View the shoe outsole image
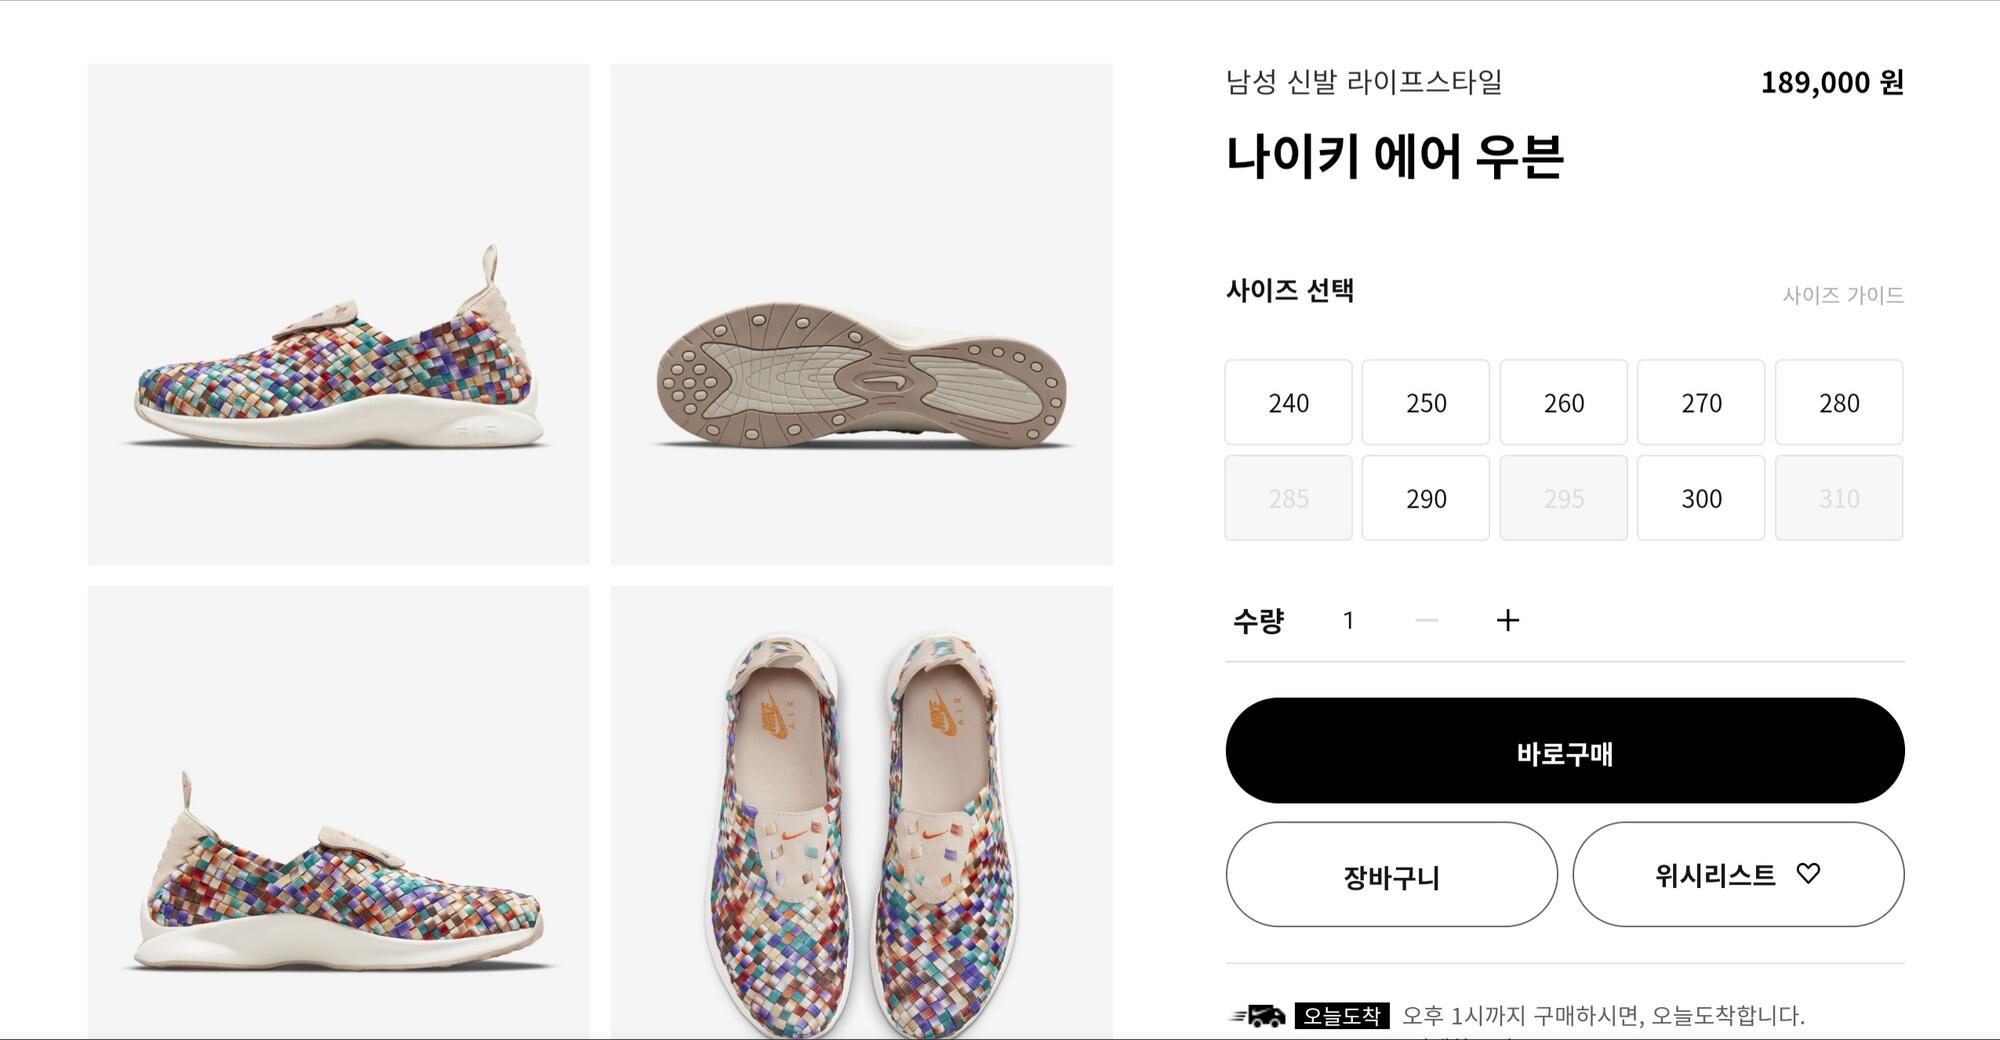Viewport: 2000px width, 1040px height. point(861,314)
